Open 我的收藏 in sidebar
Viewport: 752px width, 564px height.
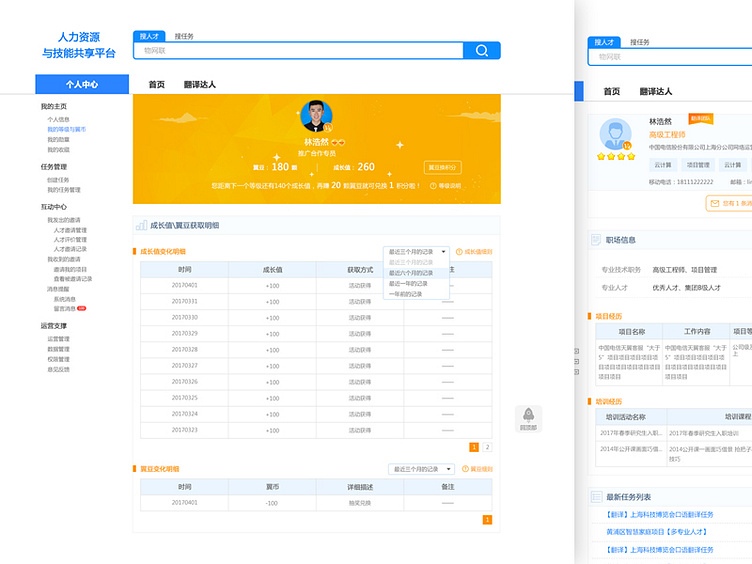click(x=58, y=150)
